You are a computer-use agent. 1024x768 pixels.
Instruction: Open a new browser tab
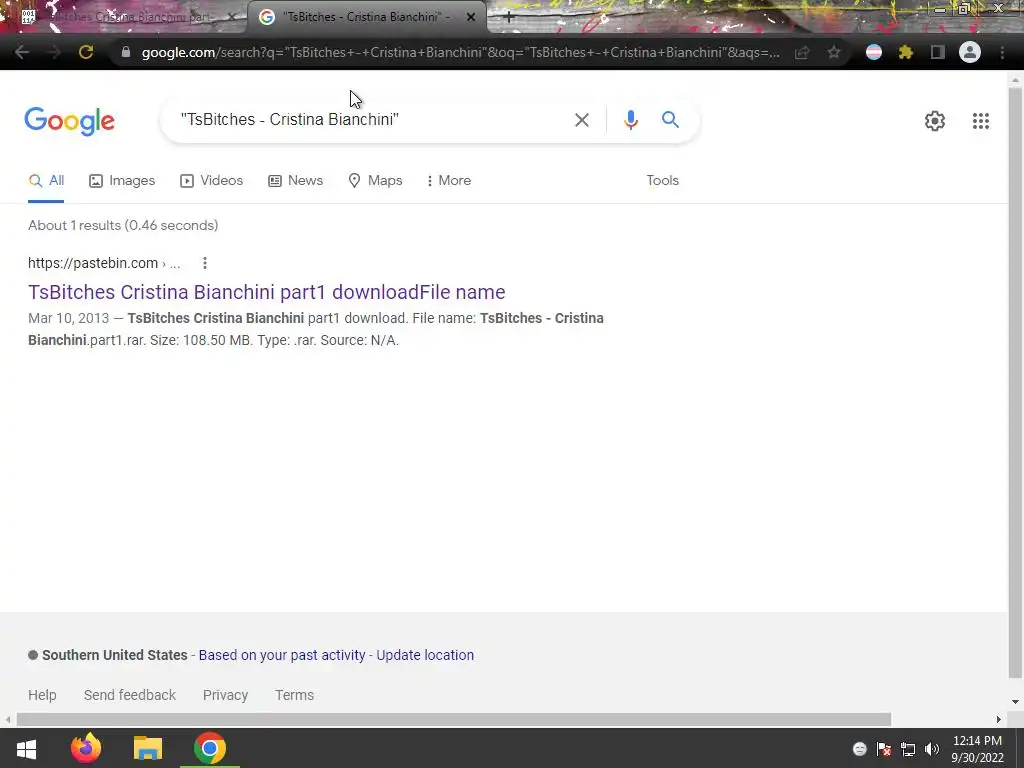(x=509, y=18)
